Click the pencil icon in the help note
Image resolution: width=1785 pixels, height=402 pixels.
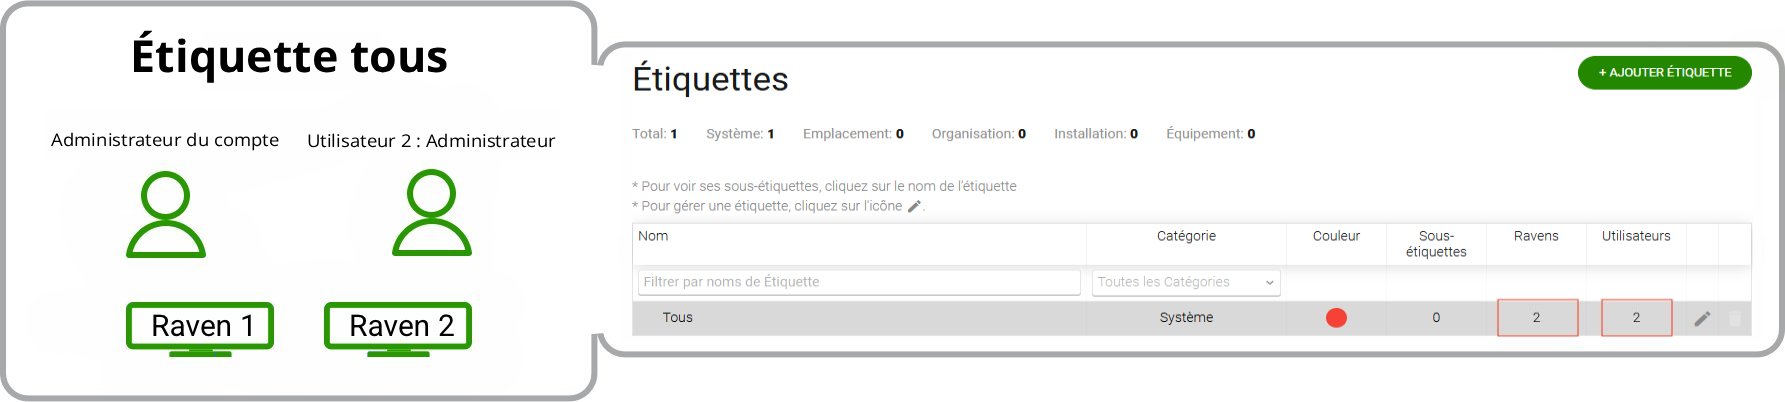(913, 206)
